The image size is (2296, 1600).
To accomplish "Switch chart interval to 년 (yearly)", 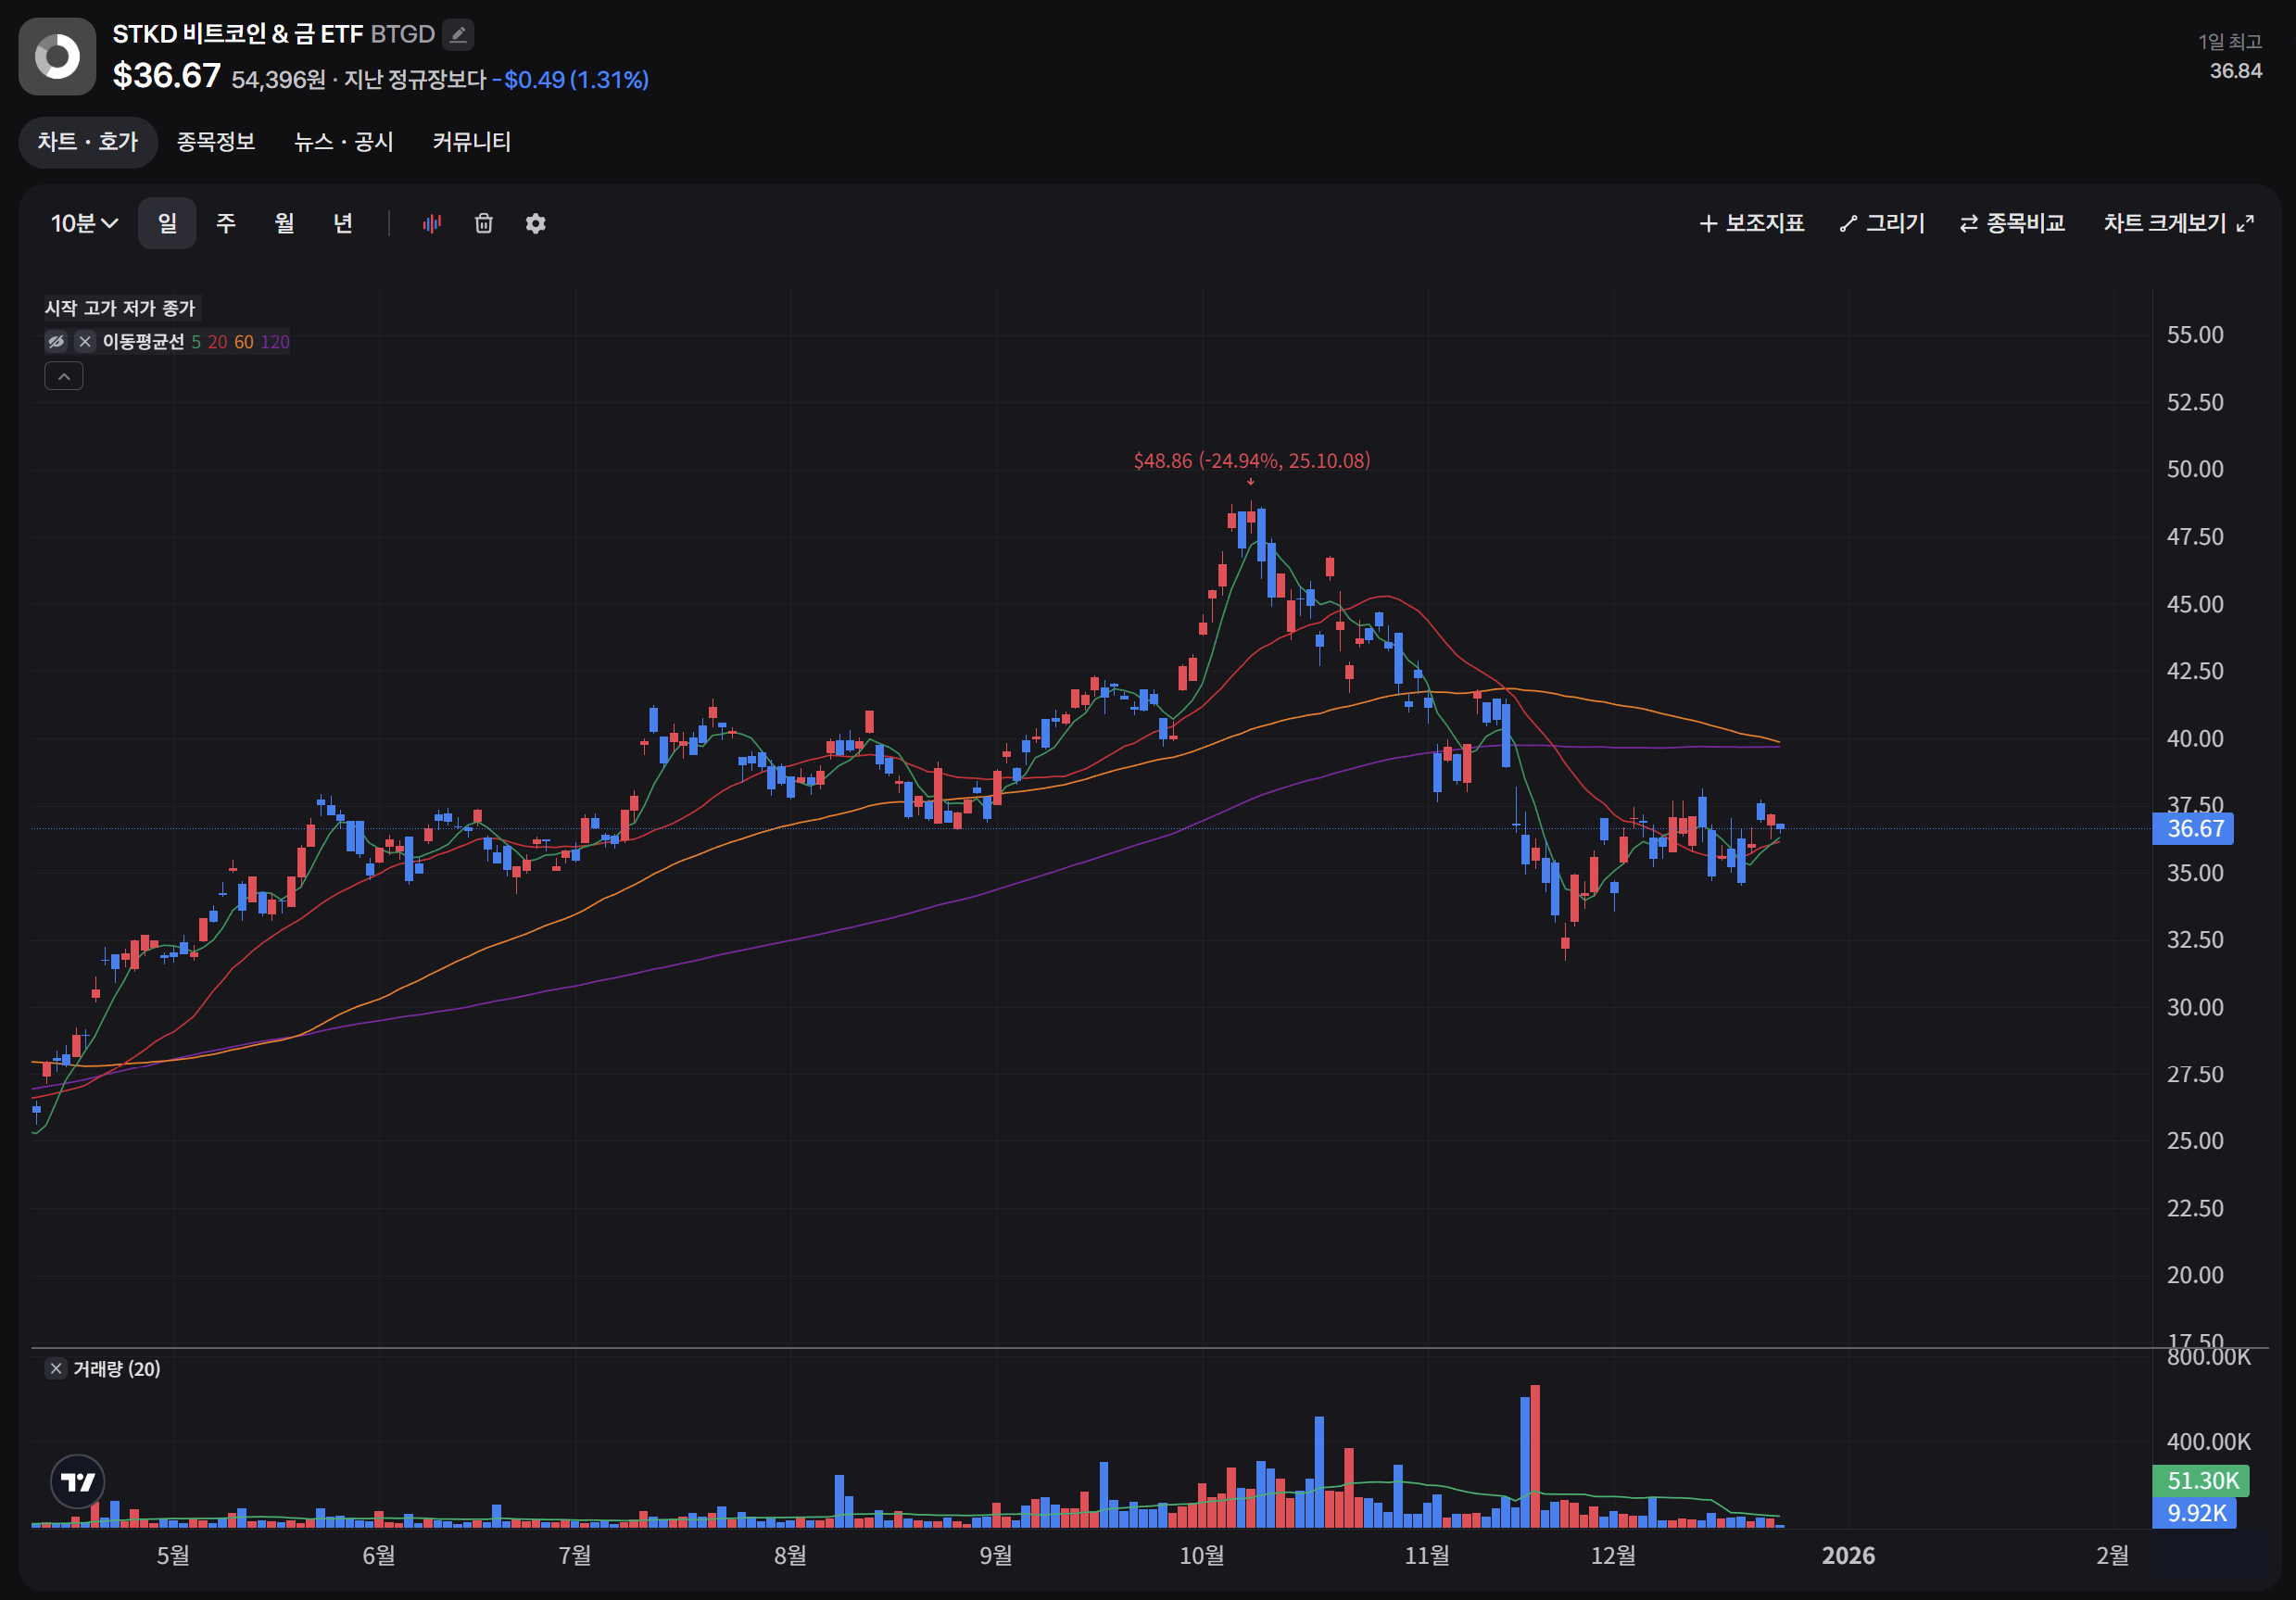I will click(342, 223).
